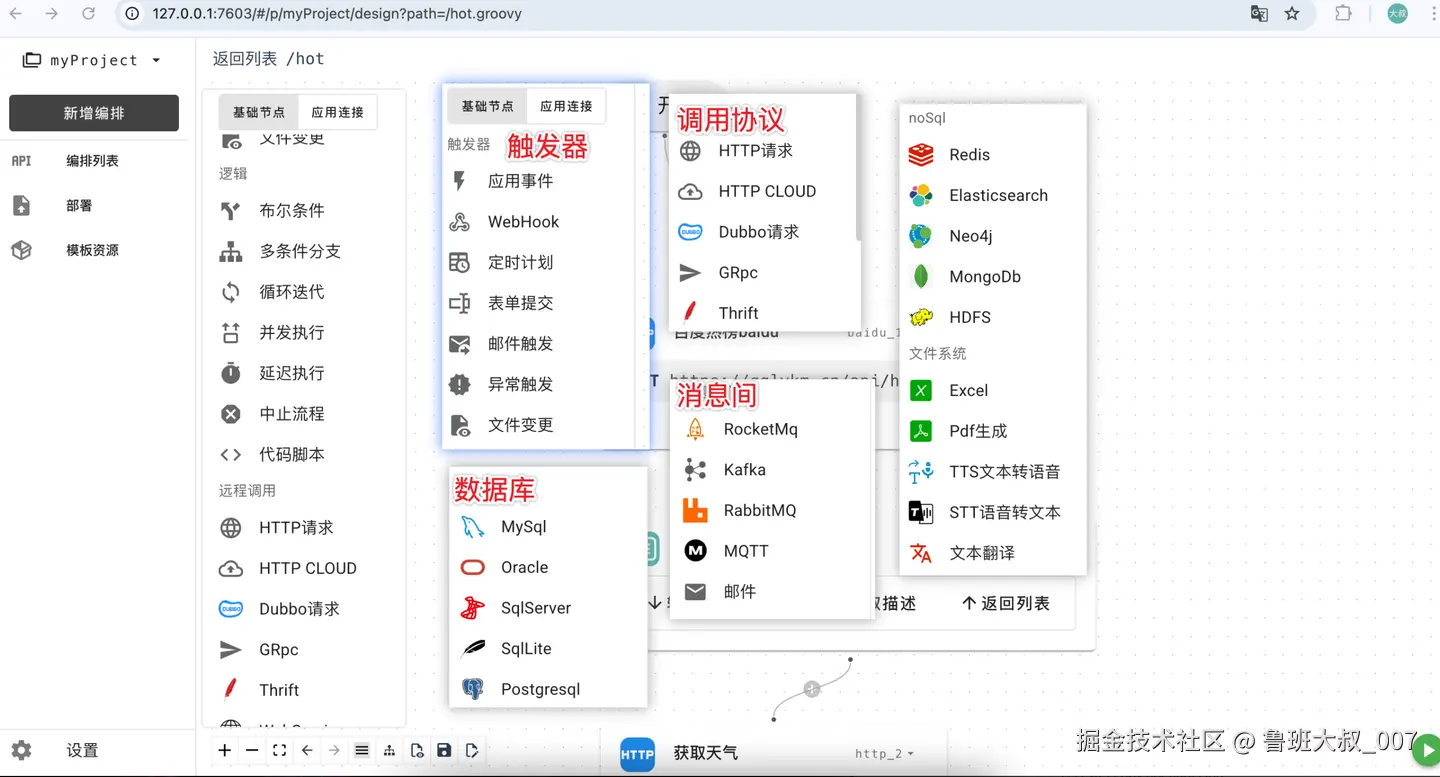Click the 新增编排 button
The height and width of the screenshot is (777, 1440).
coord(94,113)
